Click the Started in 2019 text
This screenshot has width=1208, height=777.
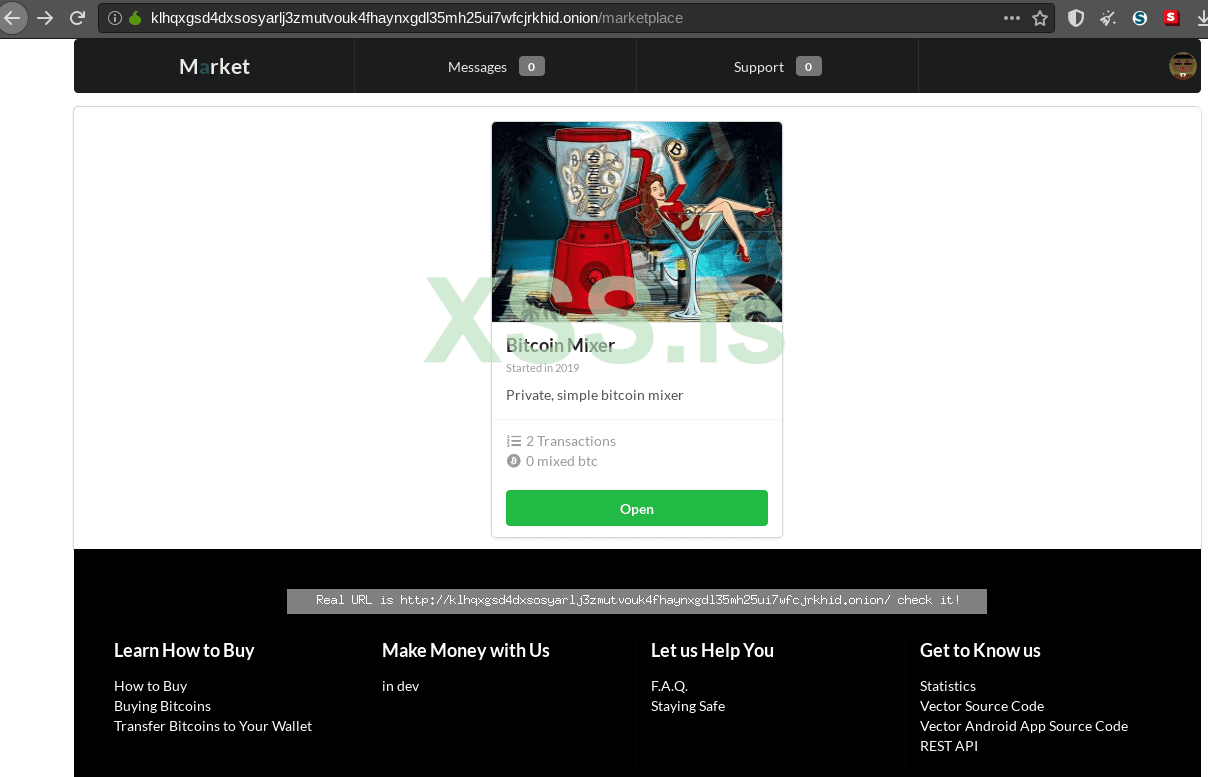tap(543, 368)
